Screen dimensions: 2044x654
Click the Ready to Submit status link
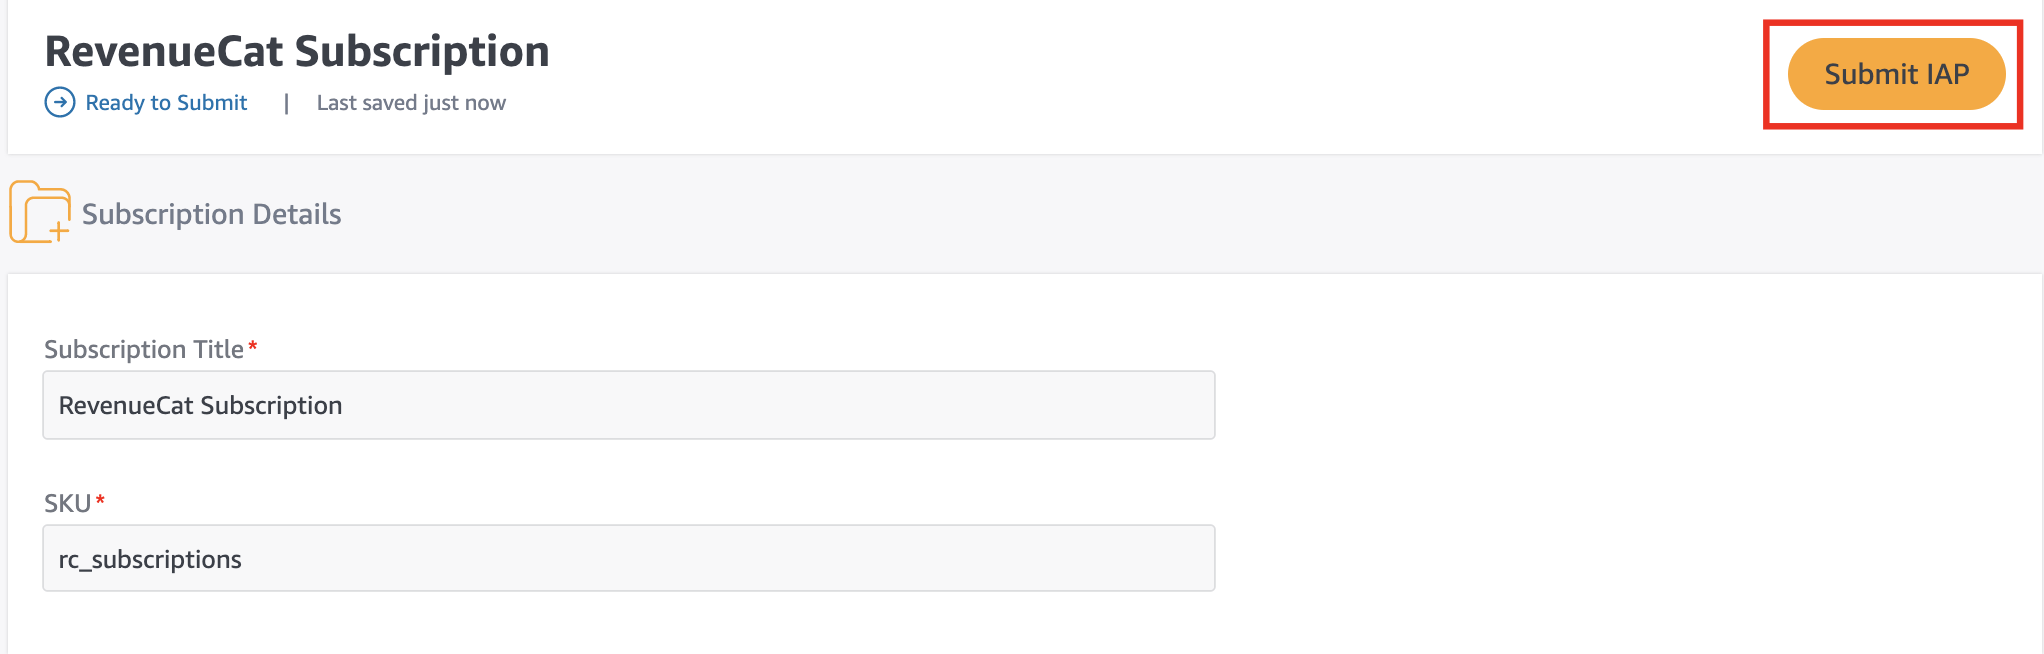click(x=166, y=102)
